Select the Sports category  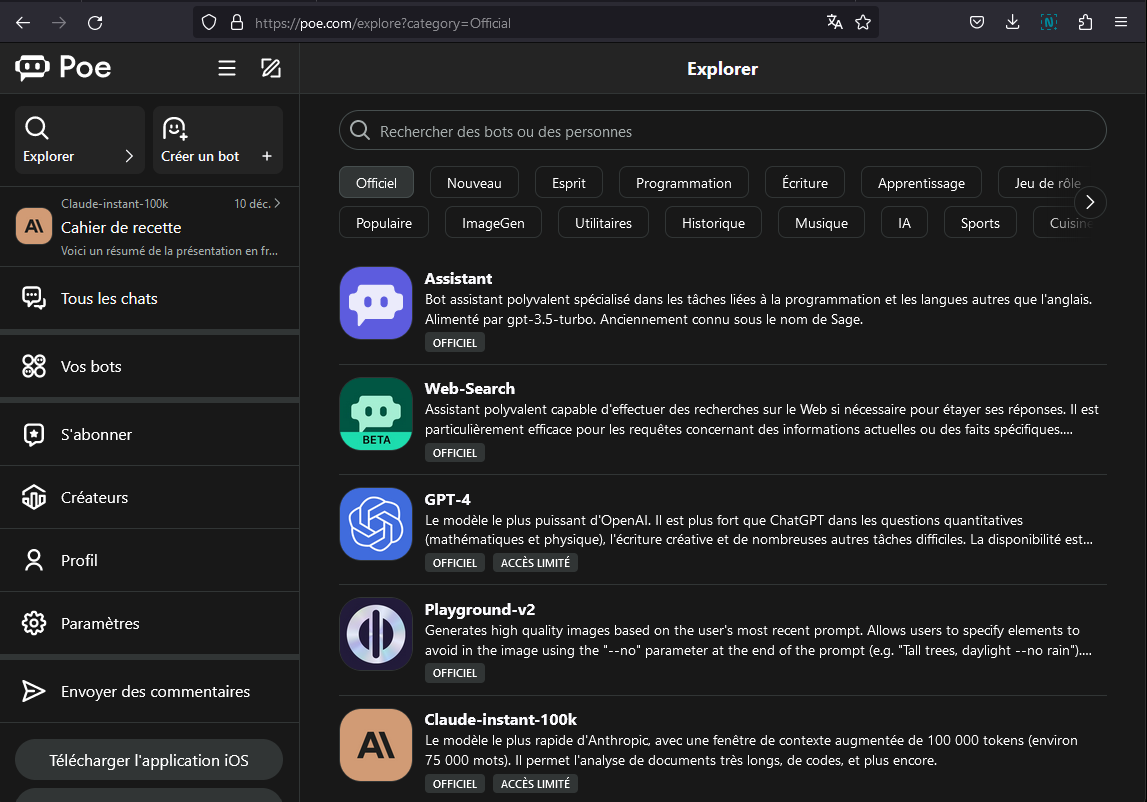point(980,223)
